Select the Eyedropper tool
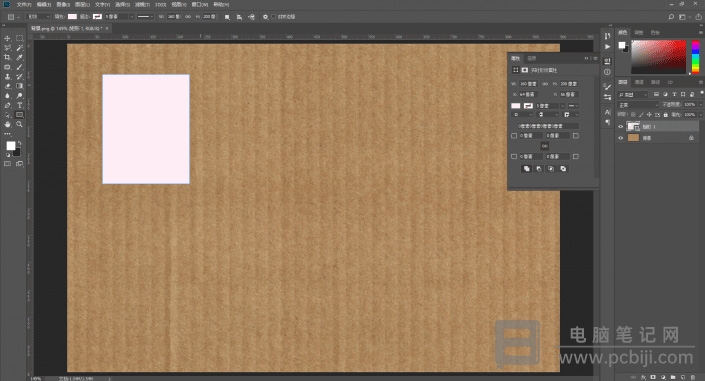Viewport: 705px width, 381px height. (19, 57)
